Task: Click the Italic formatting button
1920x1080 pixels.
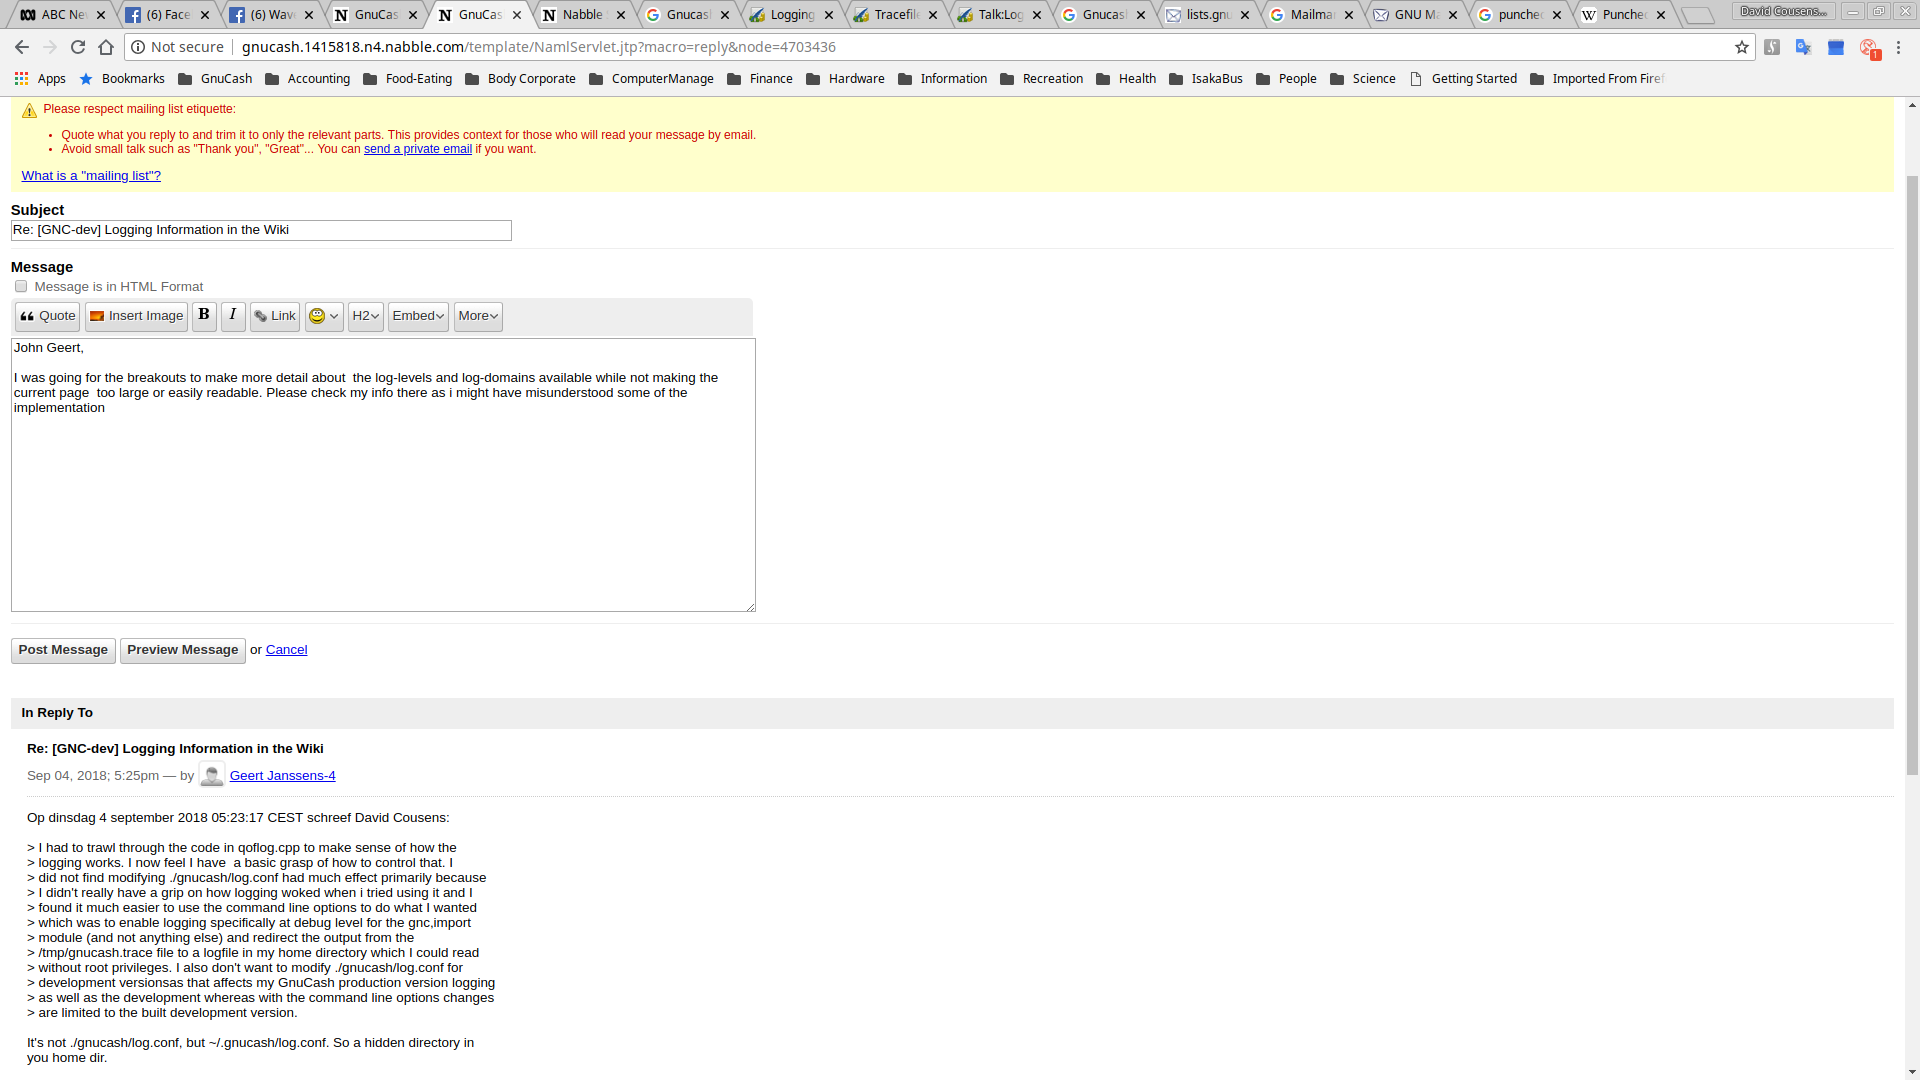Action: click(x=233, y=316)
